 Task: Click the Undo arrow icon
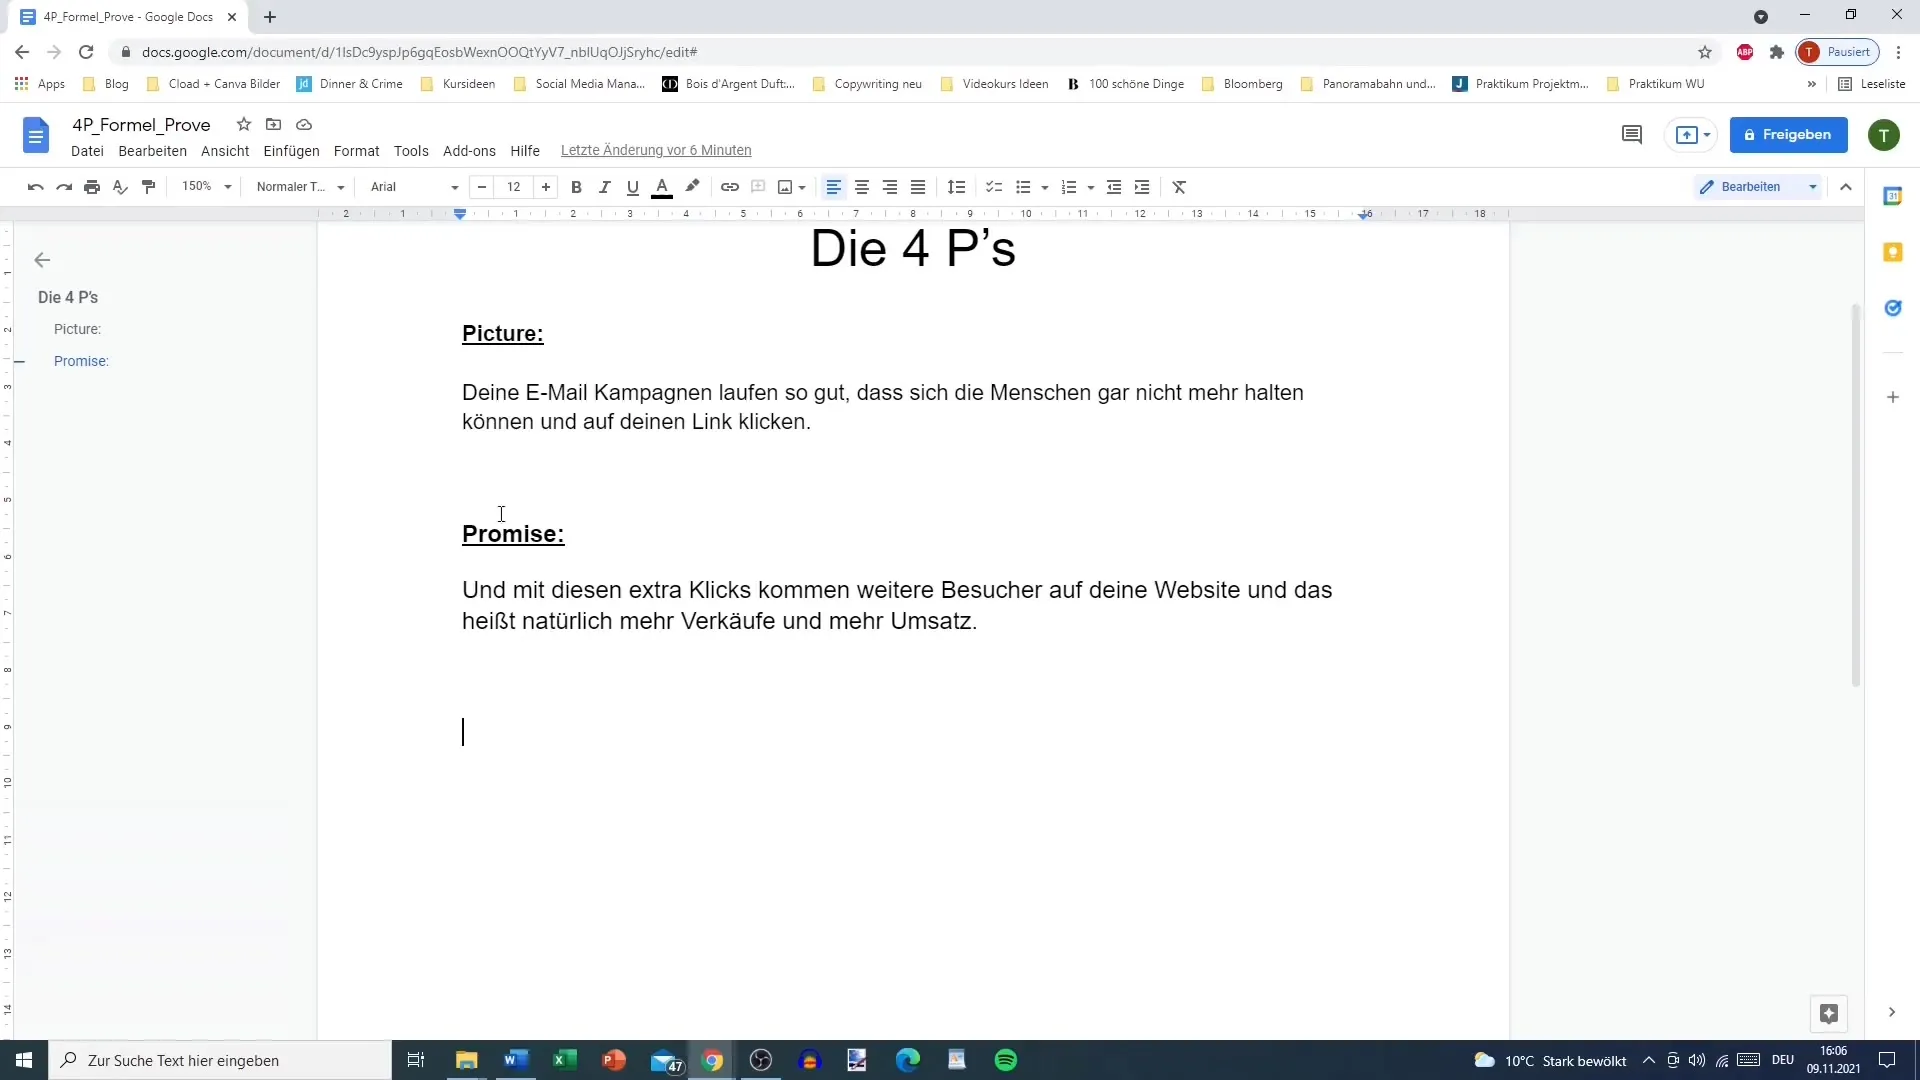pos(36,187)
